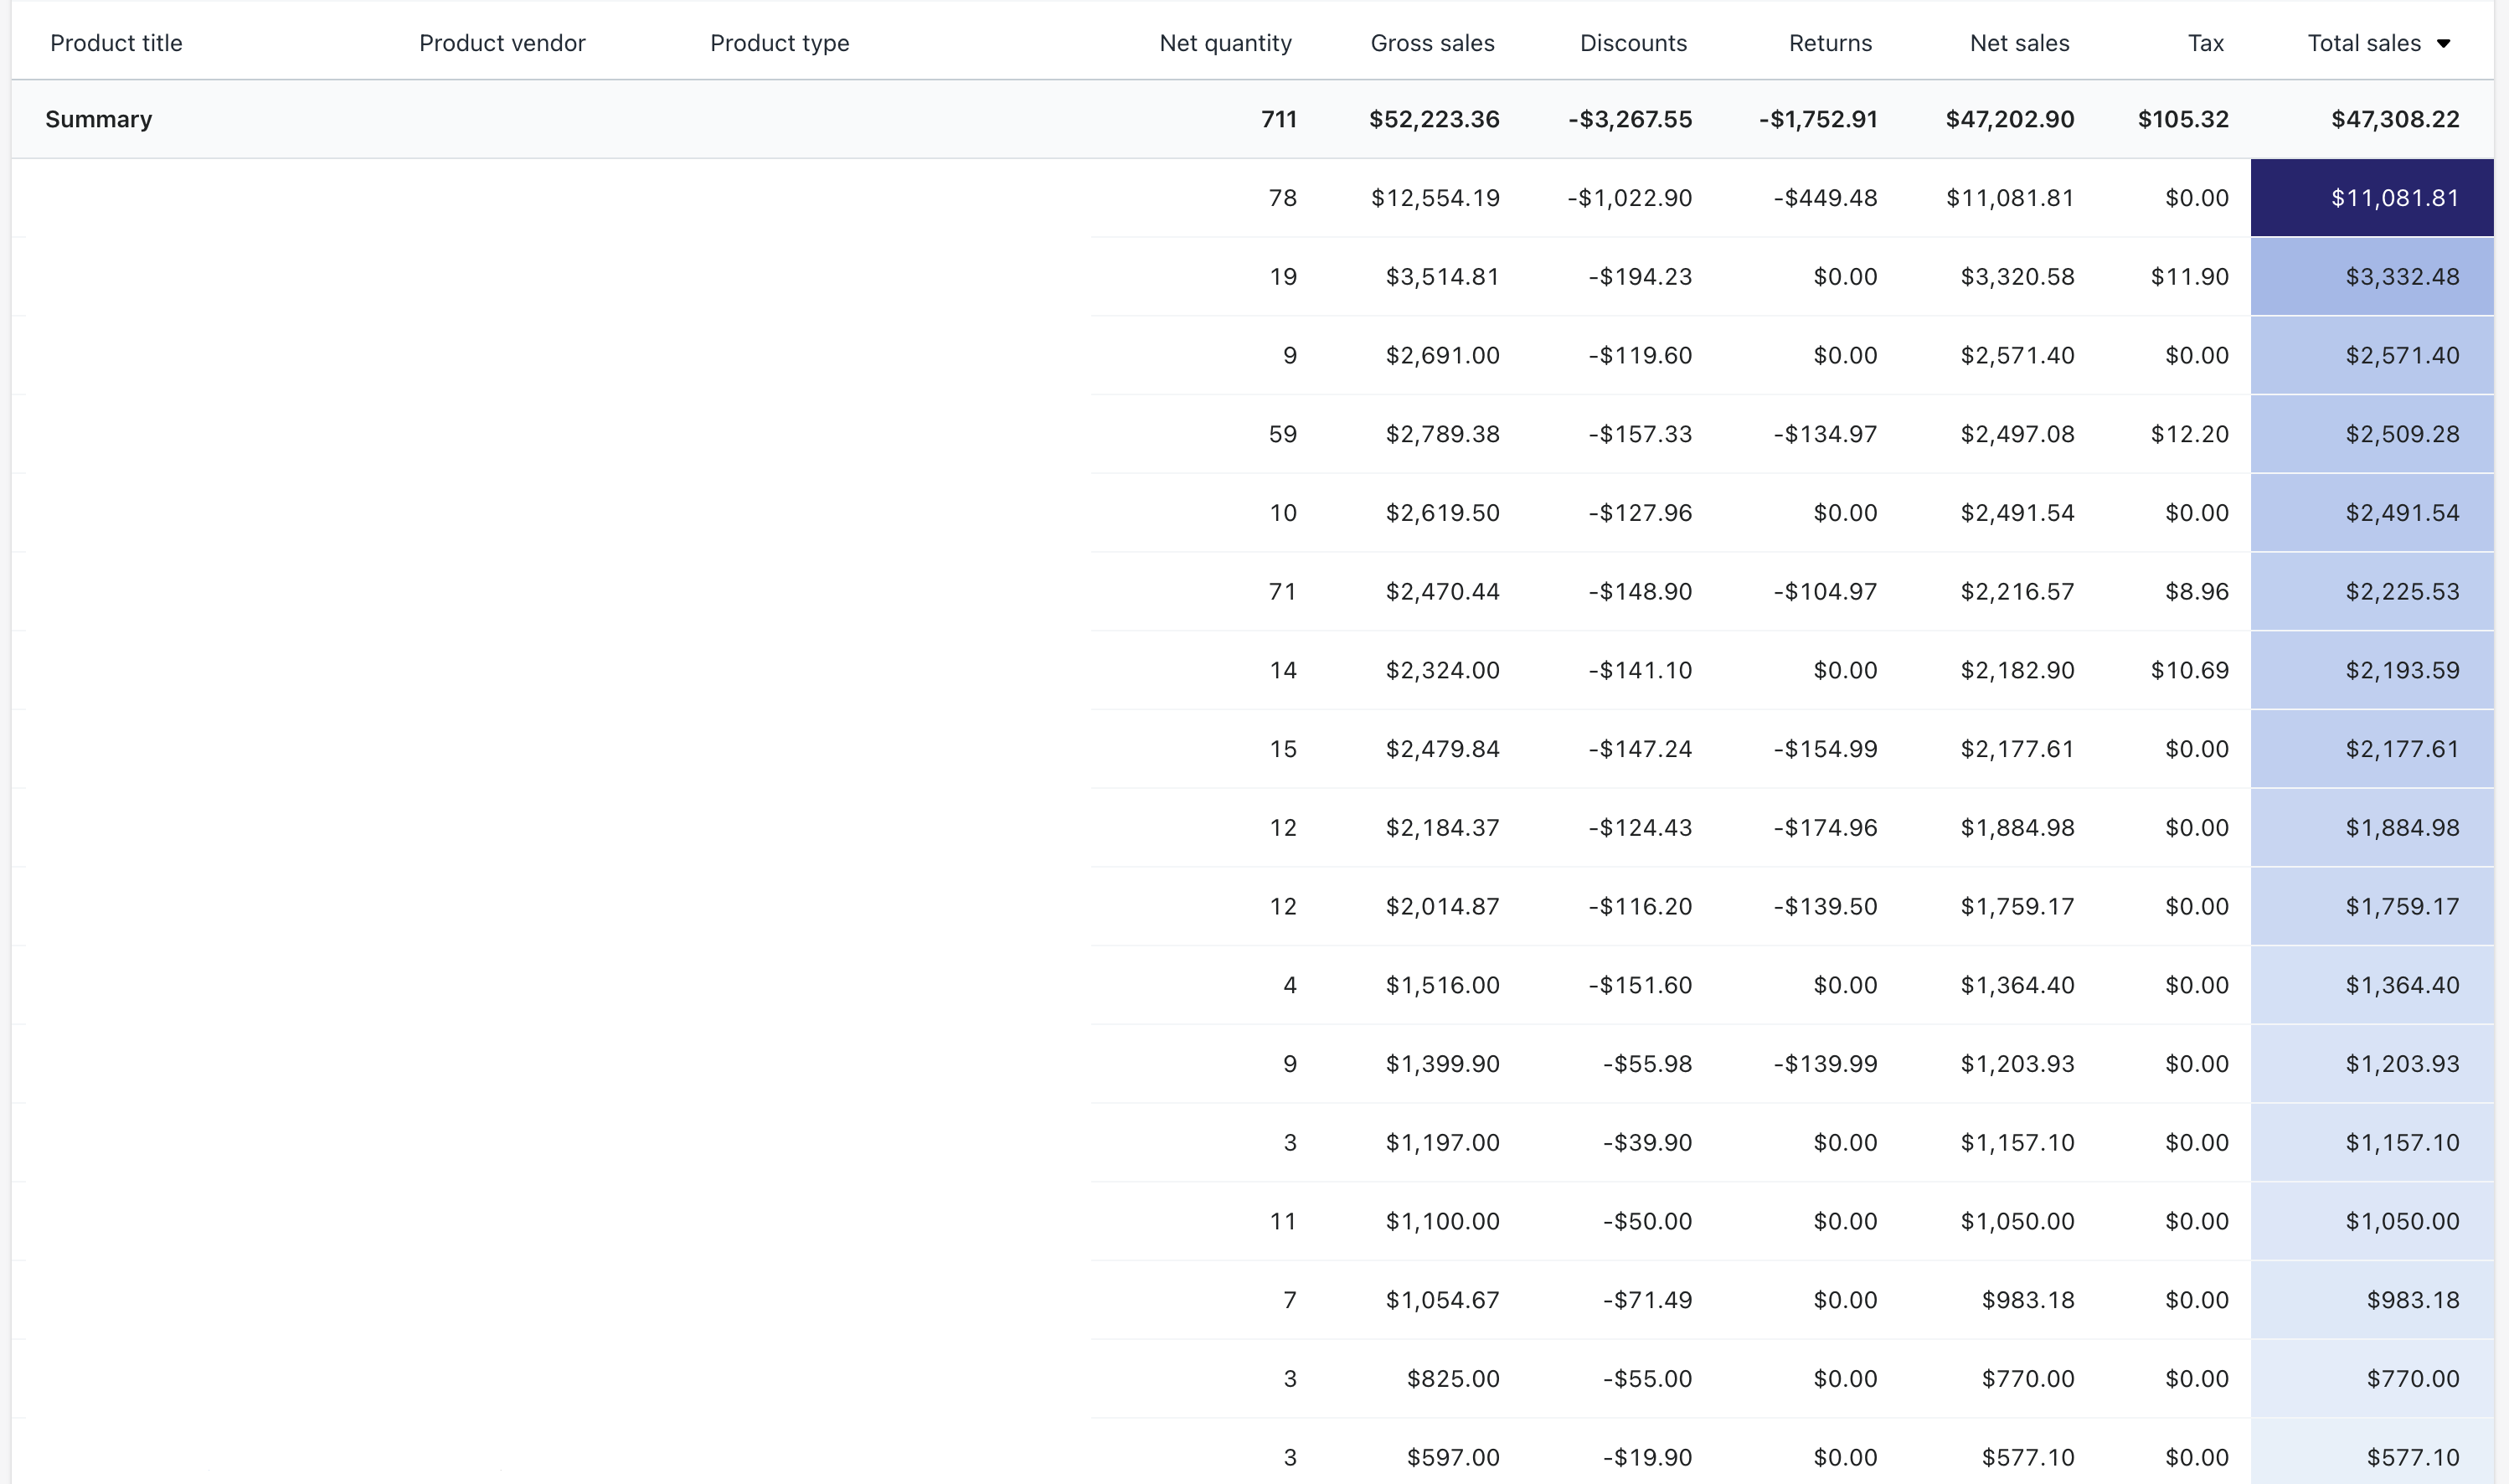
Task: Click summary gross sales $52,223.36
Action: pos(1434,119)
